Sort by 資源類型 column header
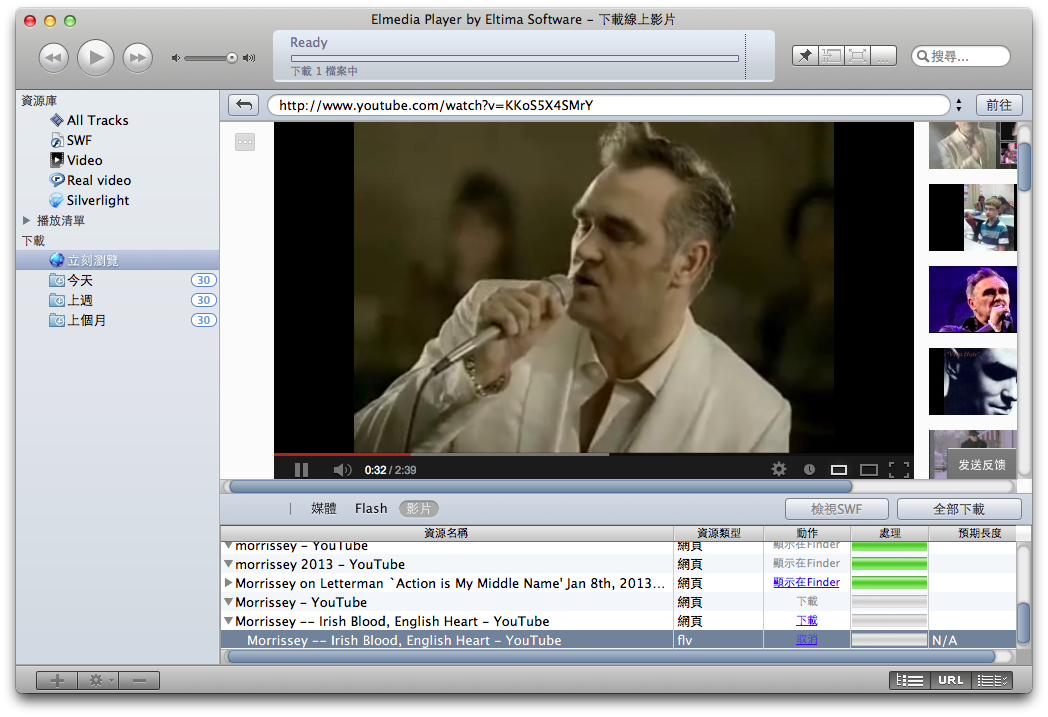The width and height of the screenshot is (1048, 717). click(x=718, y=533)
